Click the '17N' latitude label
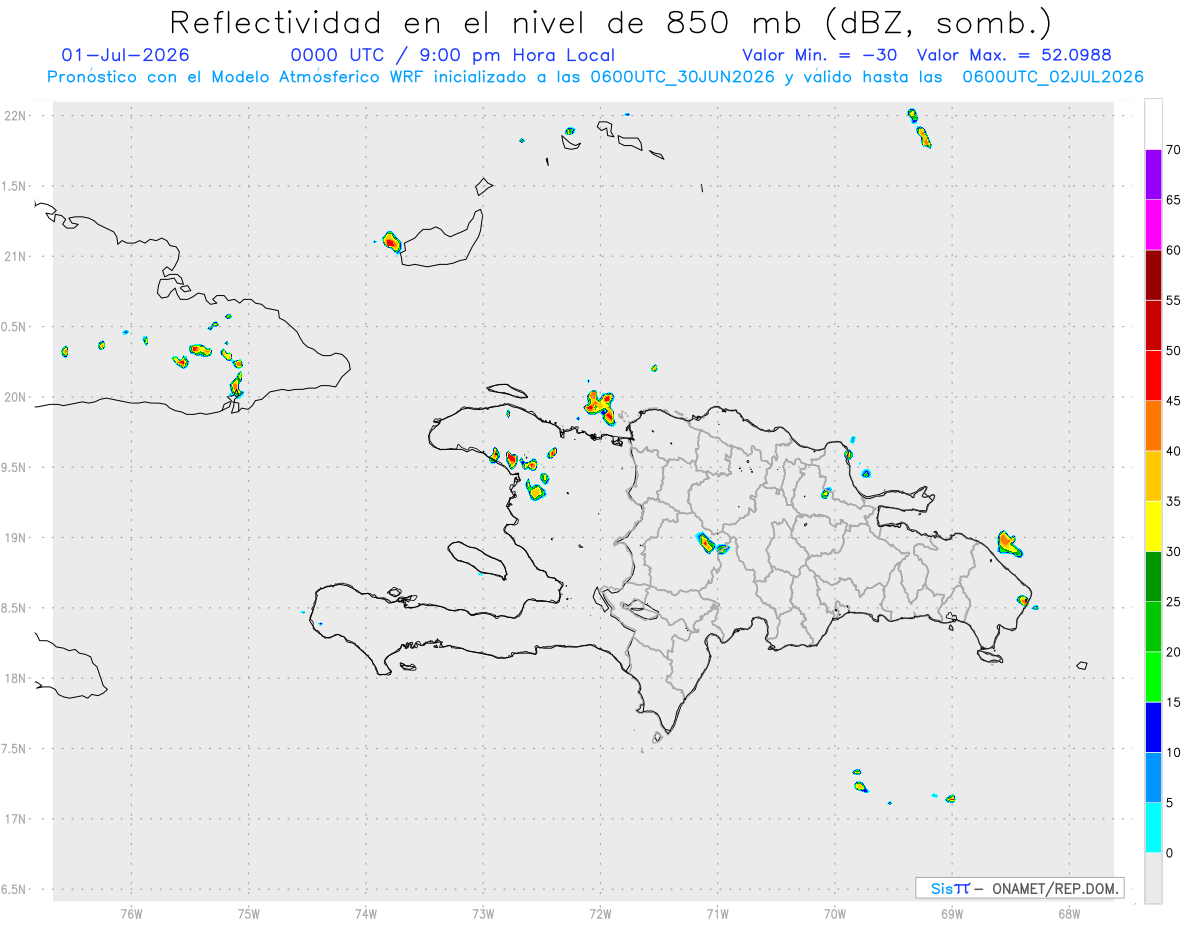The image size is (1200, 927). pos(16,819)
